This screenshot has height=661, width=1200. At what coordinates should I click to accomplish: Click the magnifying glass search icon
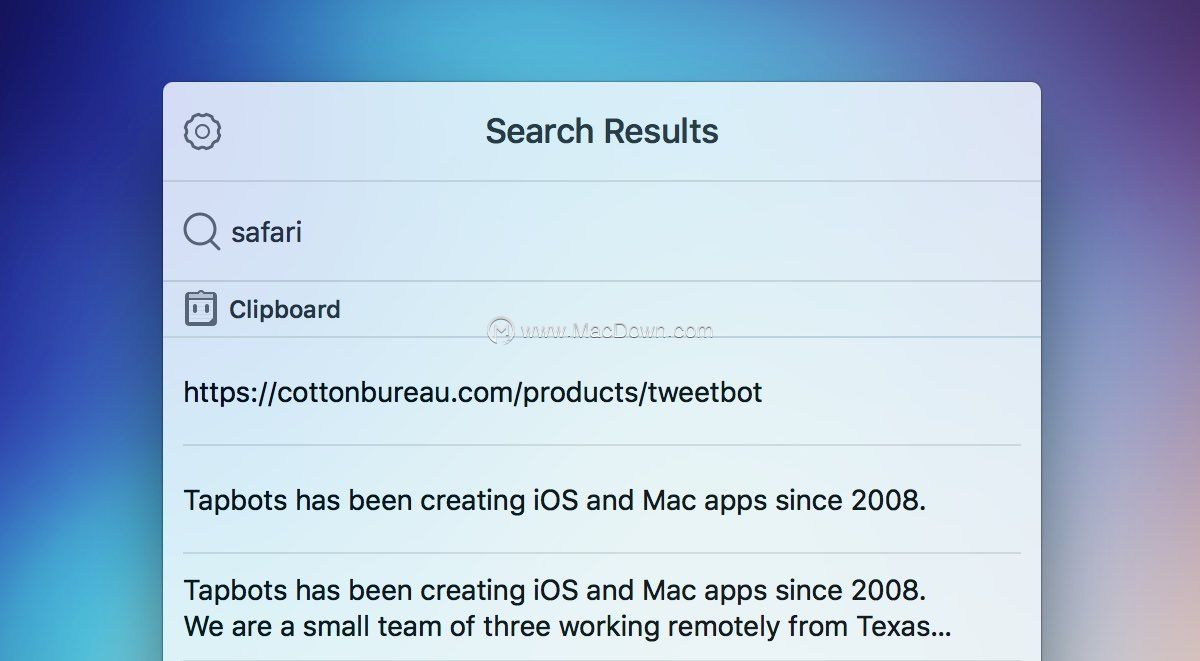(x=202, y=232)
